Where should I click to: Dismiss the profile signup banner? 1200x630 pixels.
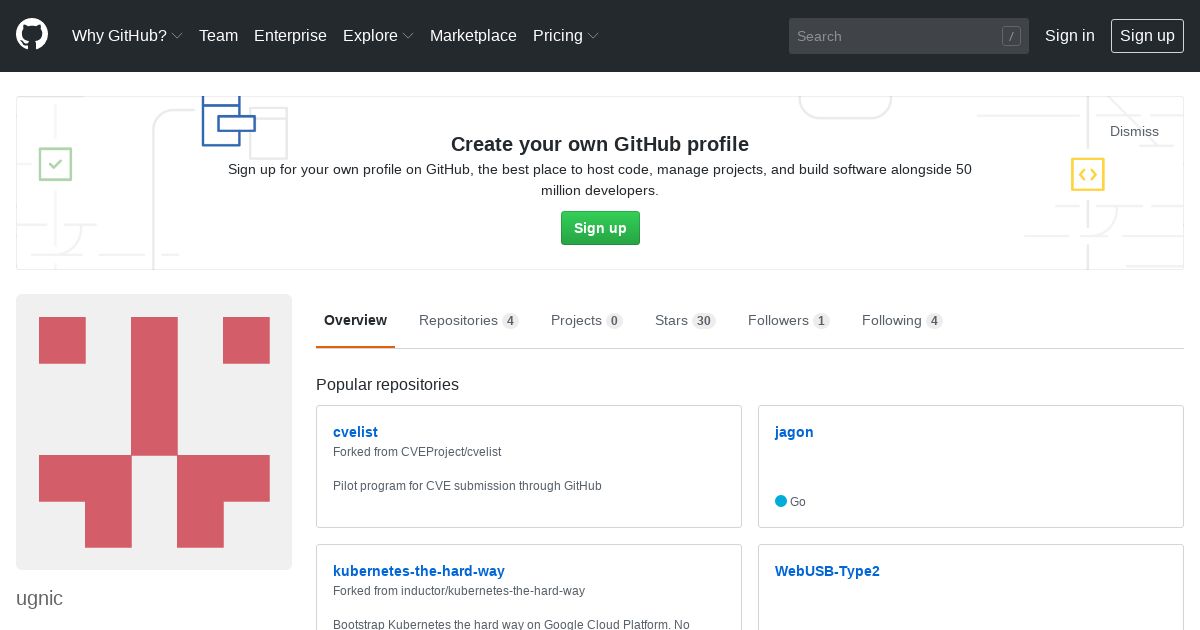1134,131
